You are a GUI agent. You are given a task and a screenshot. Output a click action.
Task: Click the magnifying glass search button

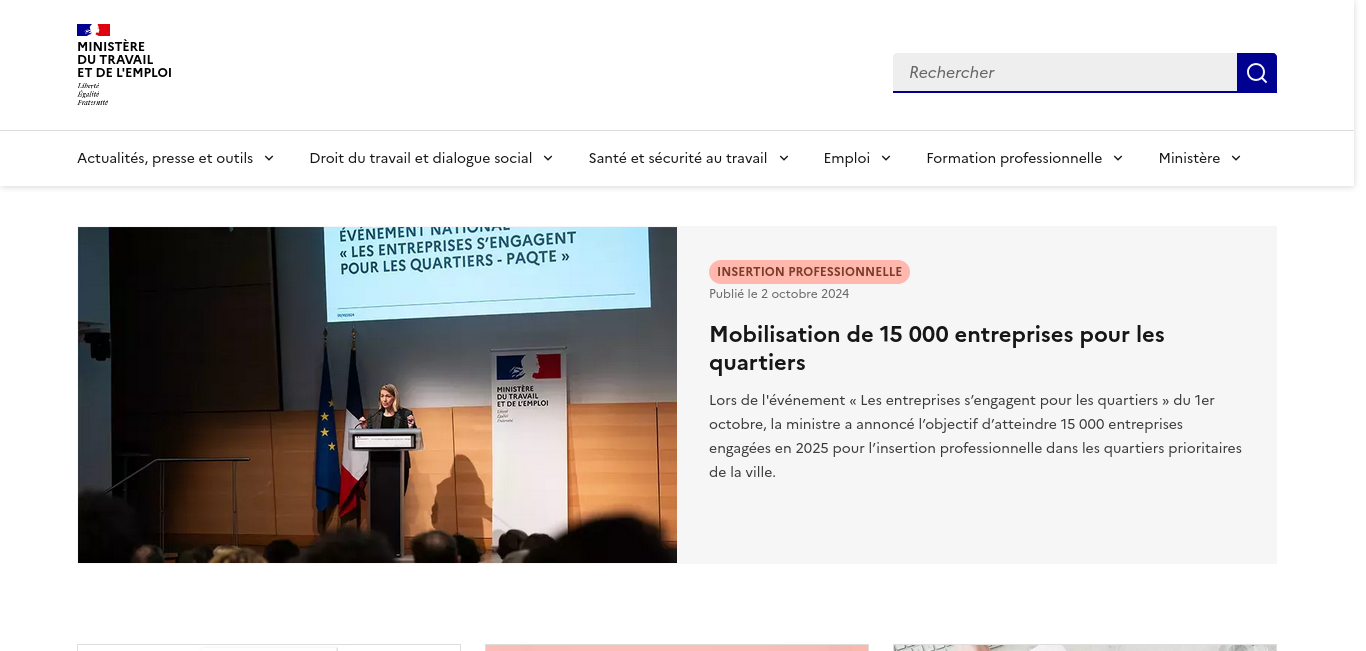point(1256,73)
